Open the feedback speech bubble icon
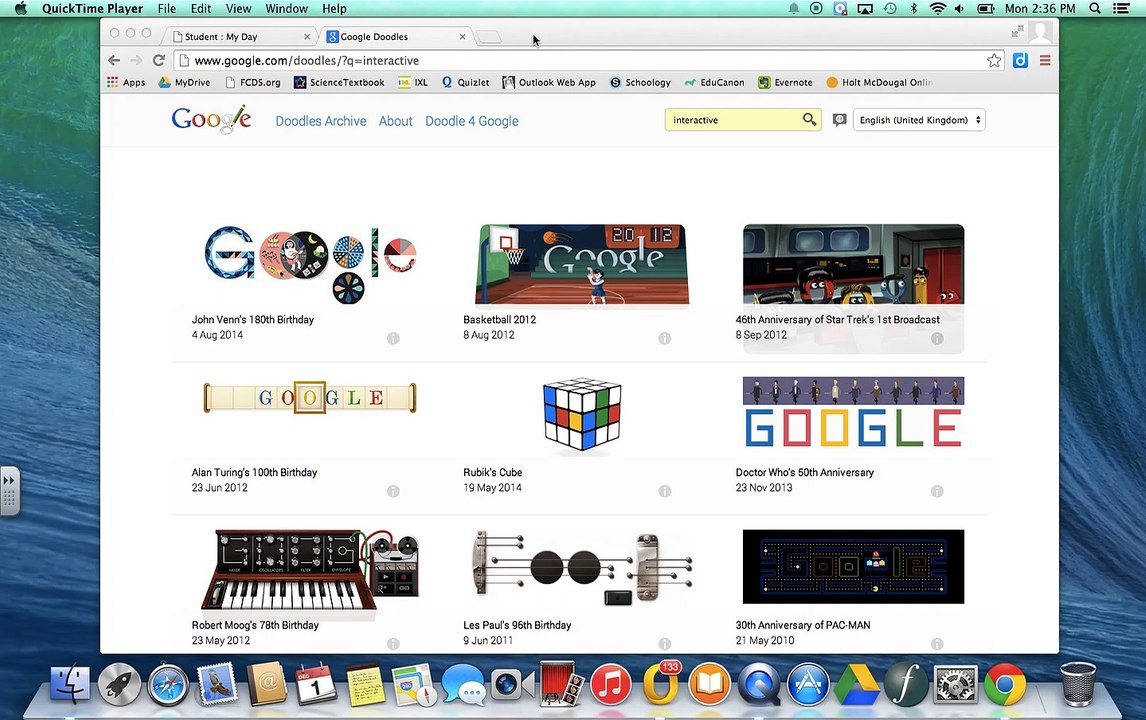This screenshot has height=720, width=1146. pyautogui.click(x=840, y=120)
